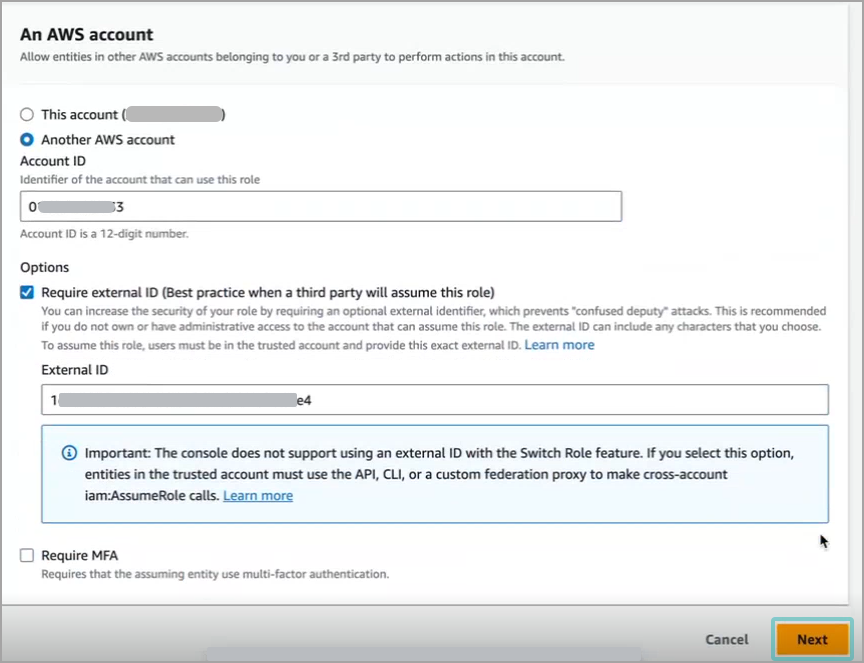Screen dimensions: 864x663
Task: Click Cancel to dismiss the role setup
Action: click(x=726, y=640)
